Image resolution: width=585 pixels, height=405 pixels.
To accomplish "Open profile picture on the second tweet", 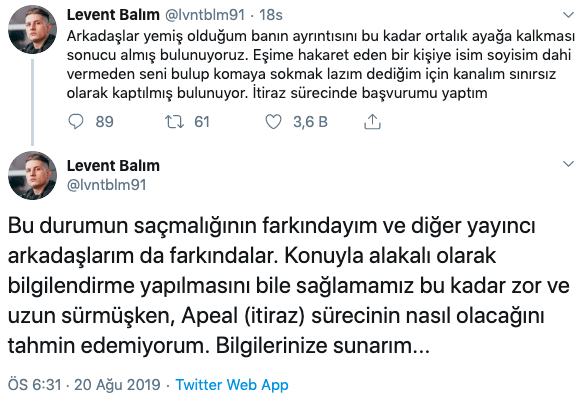I will [x=32, y=175].
